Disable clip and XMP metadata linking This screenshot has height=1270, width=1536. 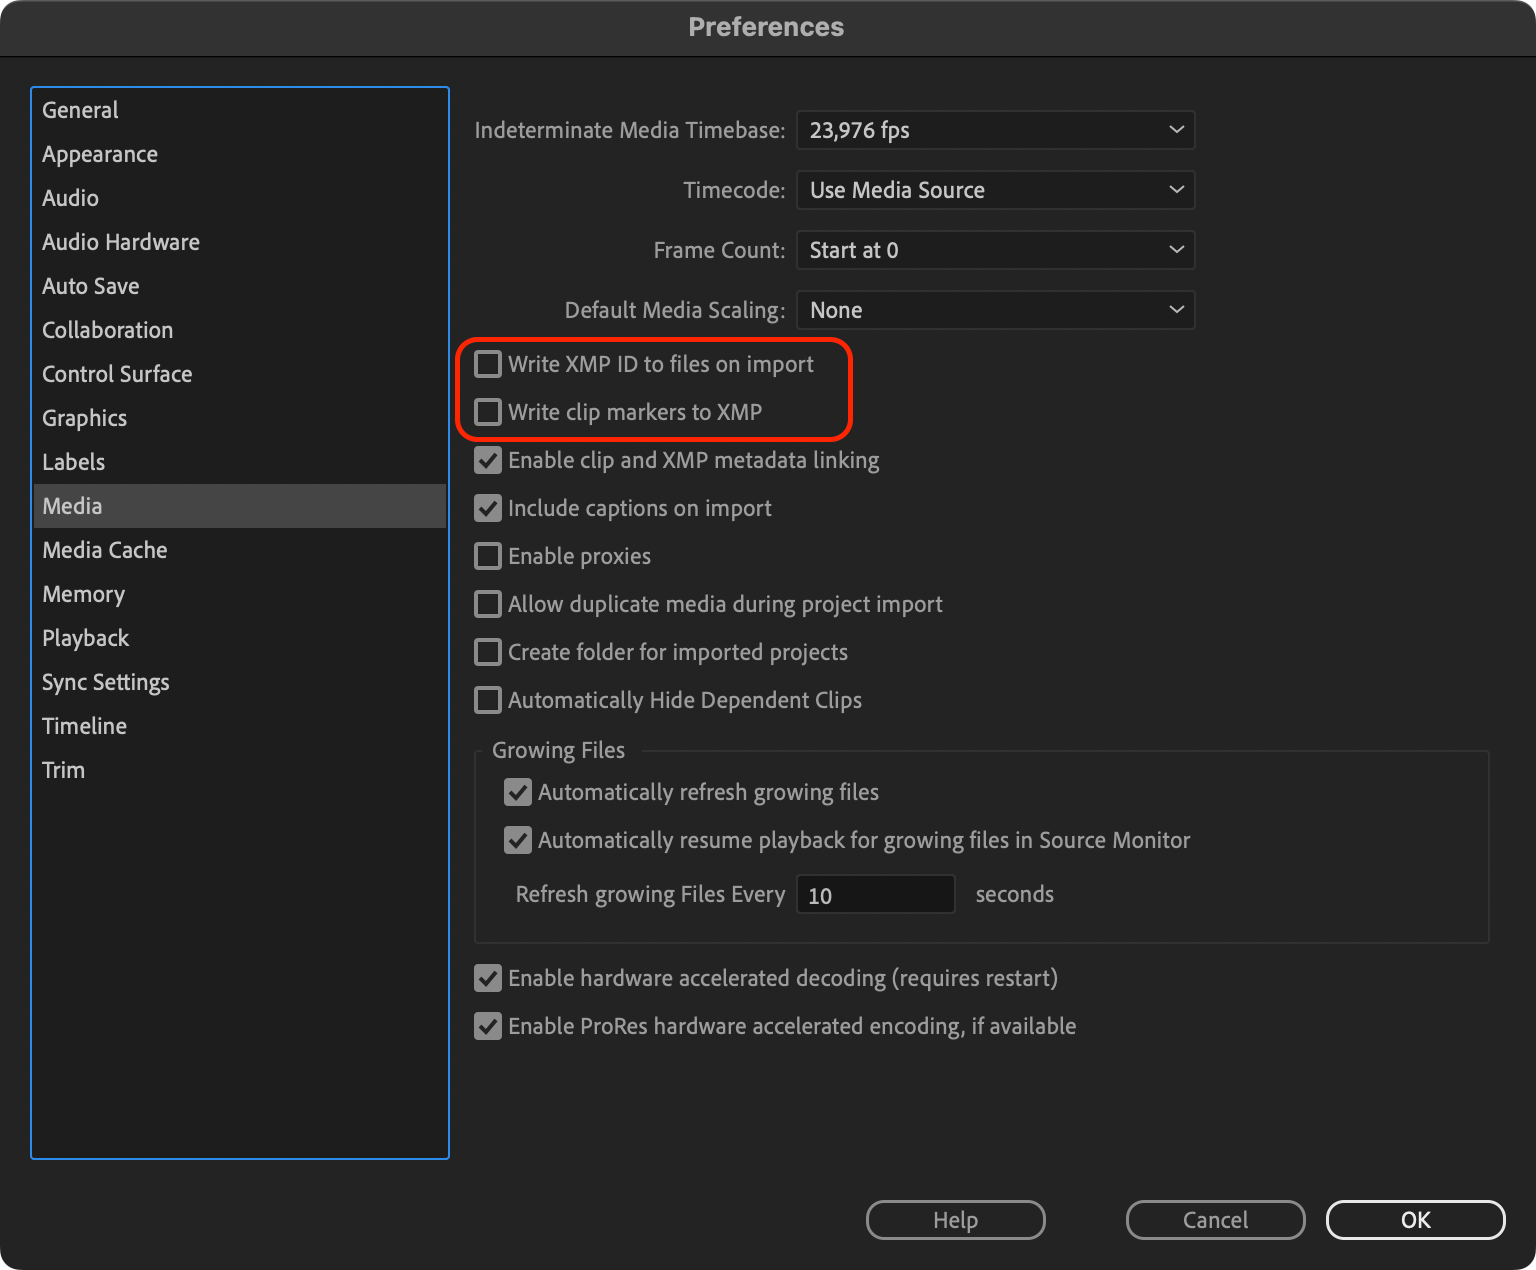[487, 460]
